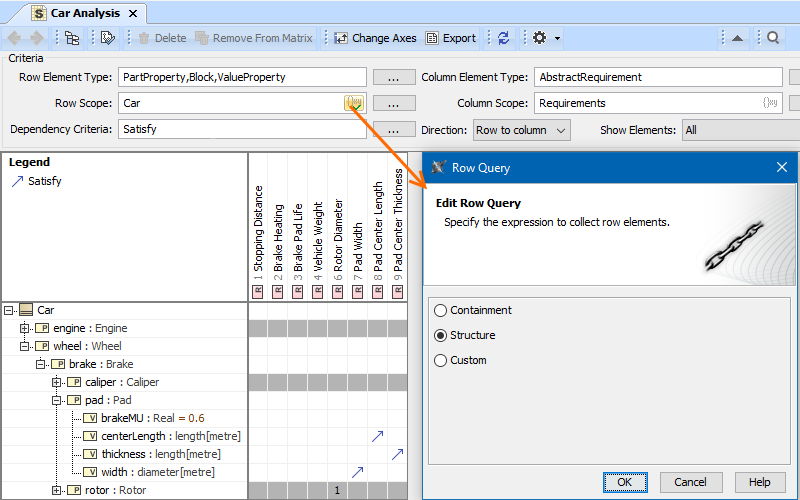The width and height of the screenshot is (800, 500).
Task: Cancel the Row Query dialog
Action: click(691, 482)
